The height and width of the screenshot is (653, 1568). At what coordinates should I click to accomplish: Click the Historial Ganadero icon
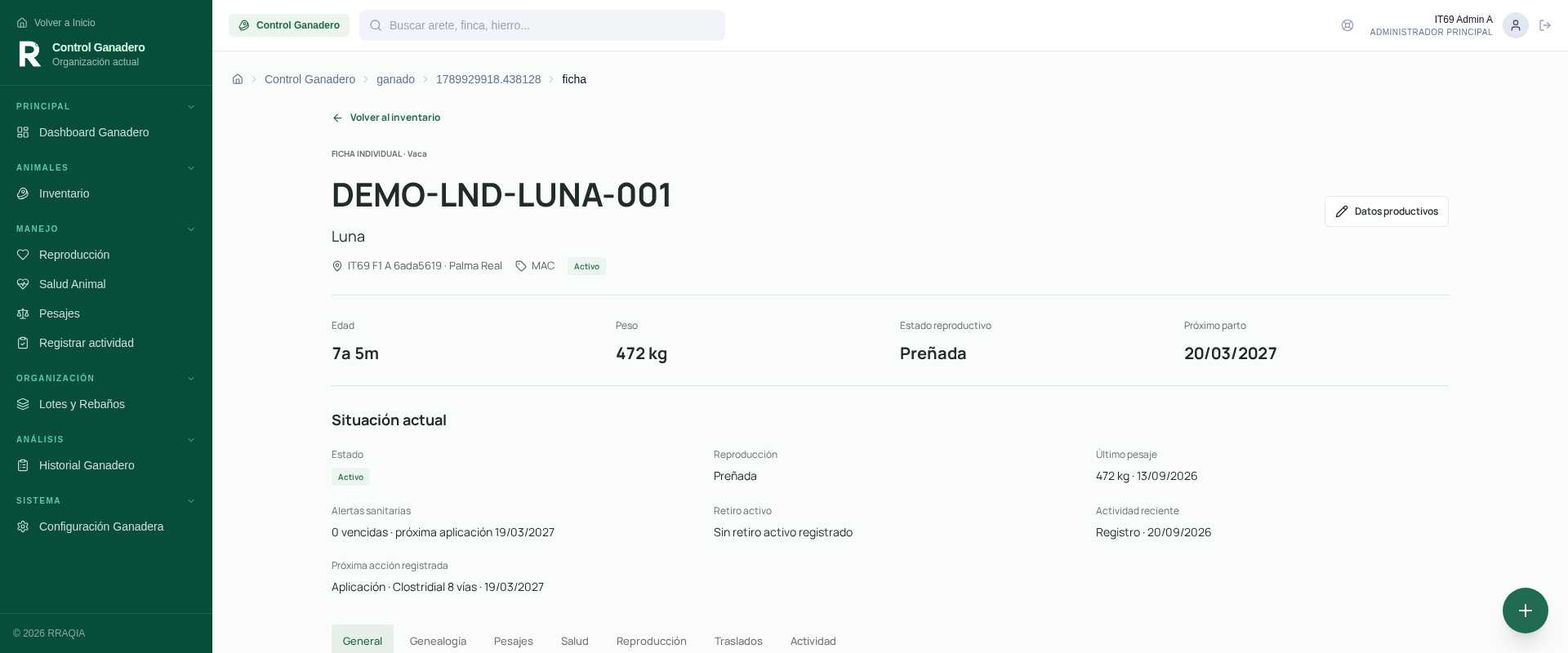click(x=23, y=466)
